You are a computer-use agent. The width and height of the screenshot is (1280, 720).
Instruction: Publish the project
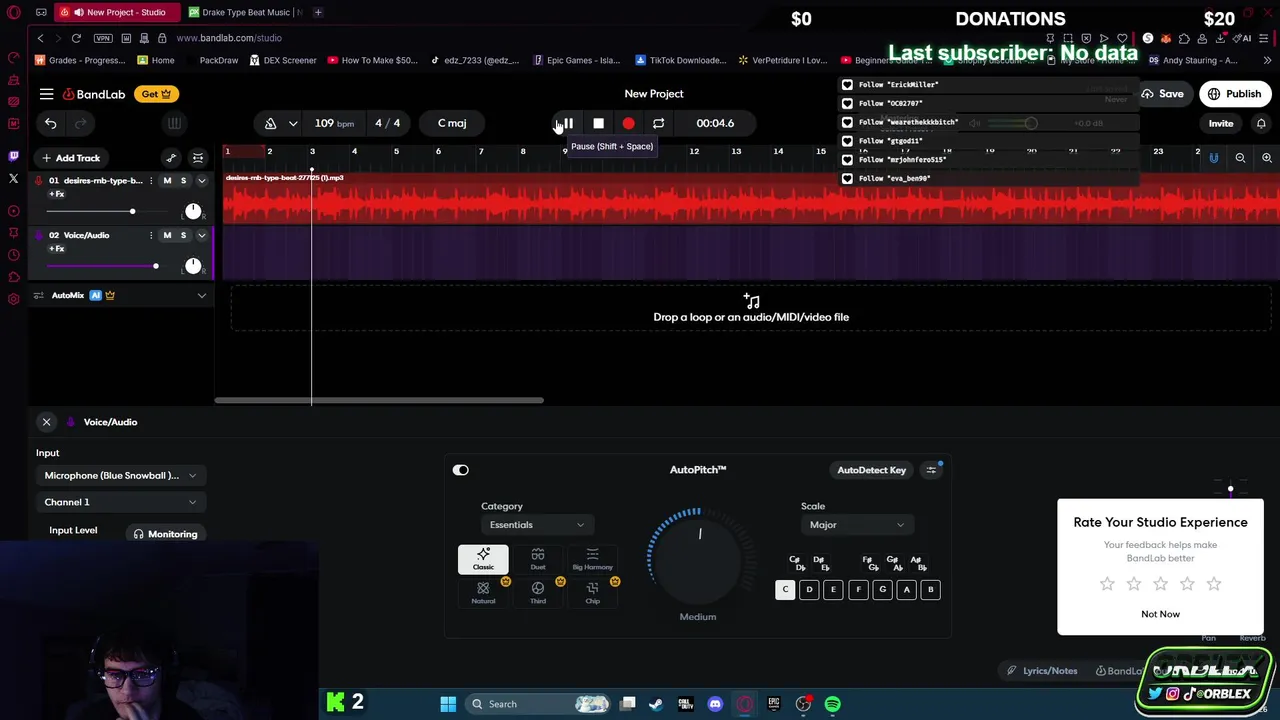[1234, 94]
